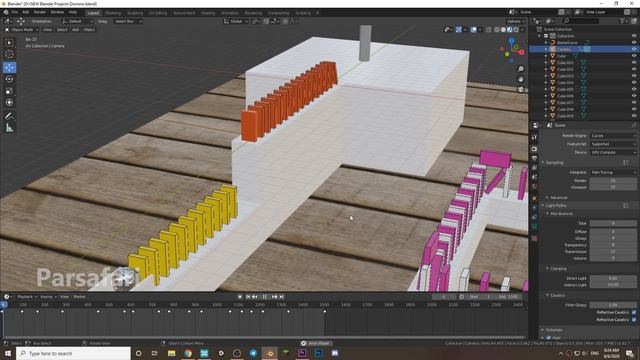Open the Tool properties tab icon
Screen dimensions: 640x360
click(x=534, y=138)
